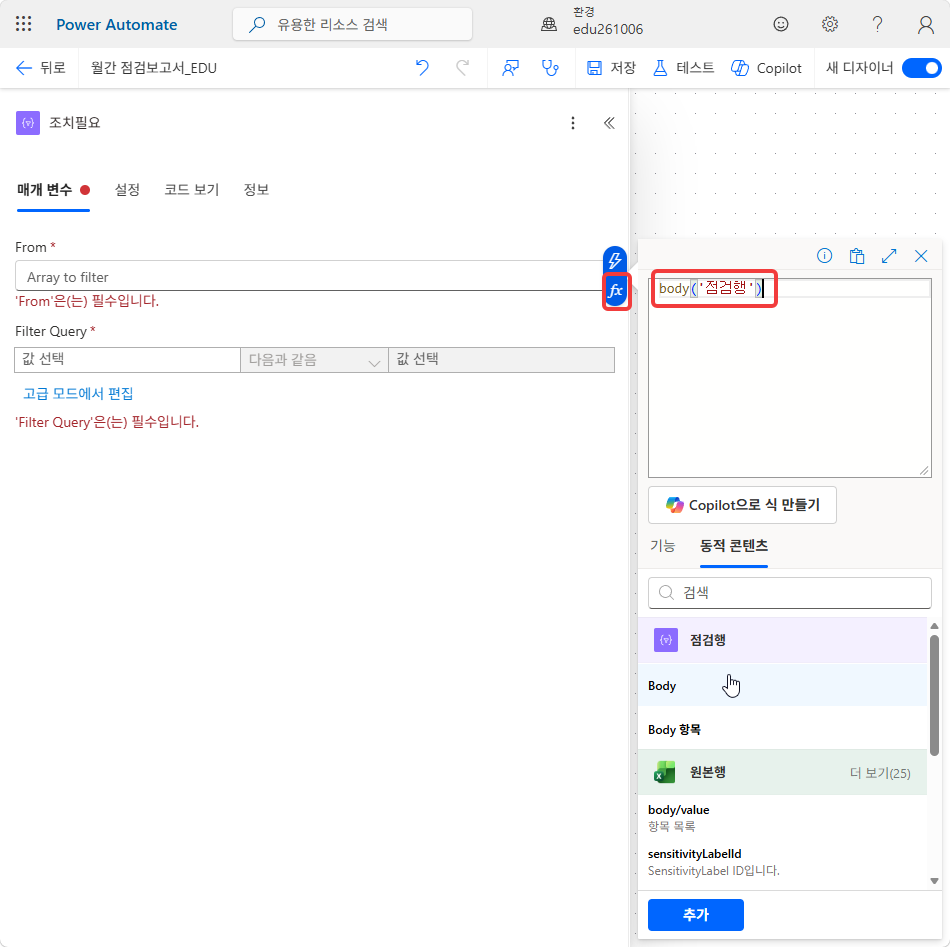Screen dimensions: 950x947
Task: Click the dynamic content list scrollbar
Action: click(x=934, y=695)
